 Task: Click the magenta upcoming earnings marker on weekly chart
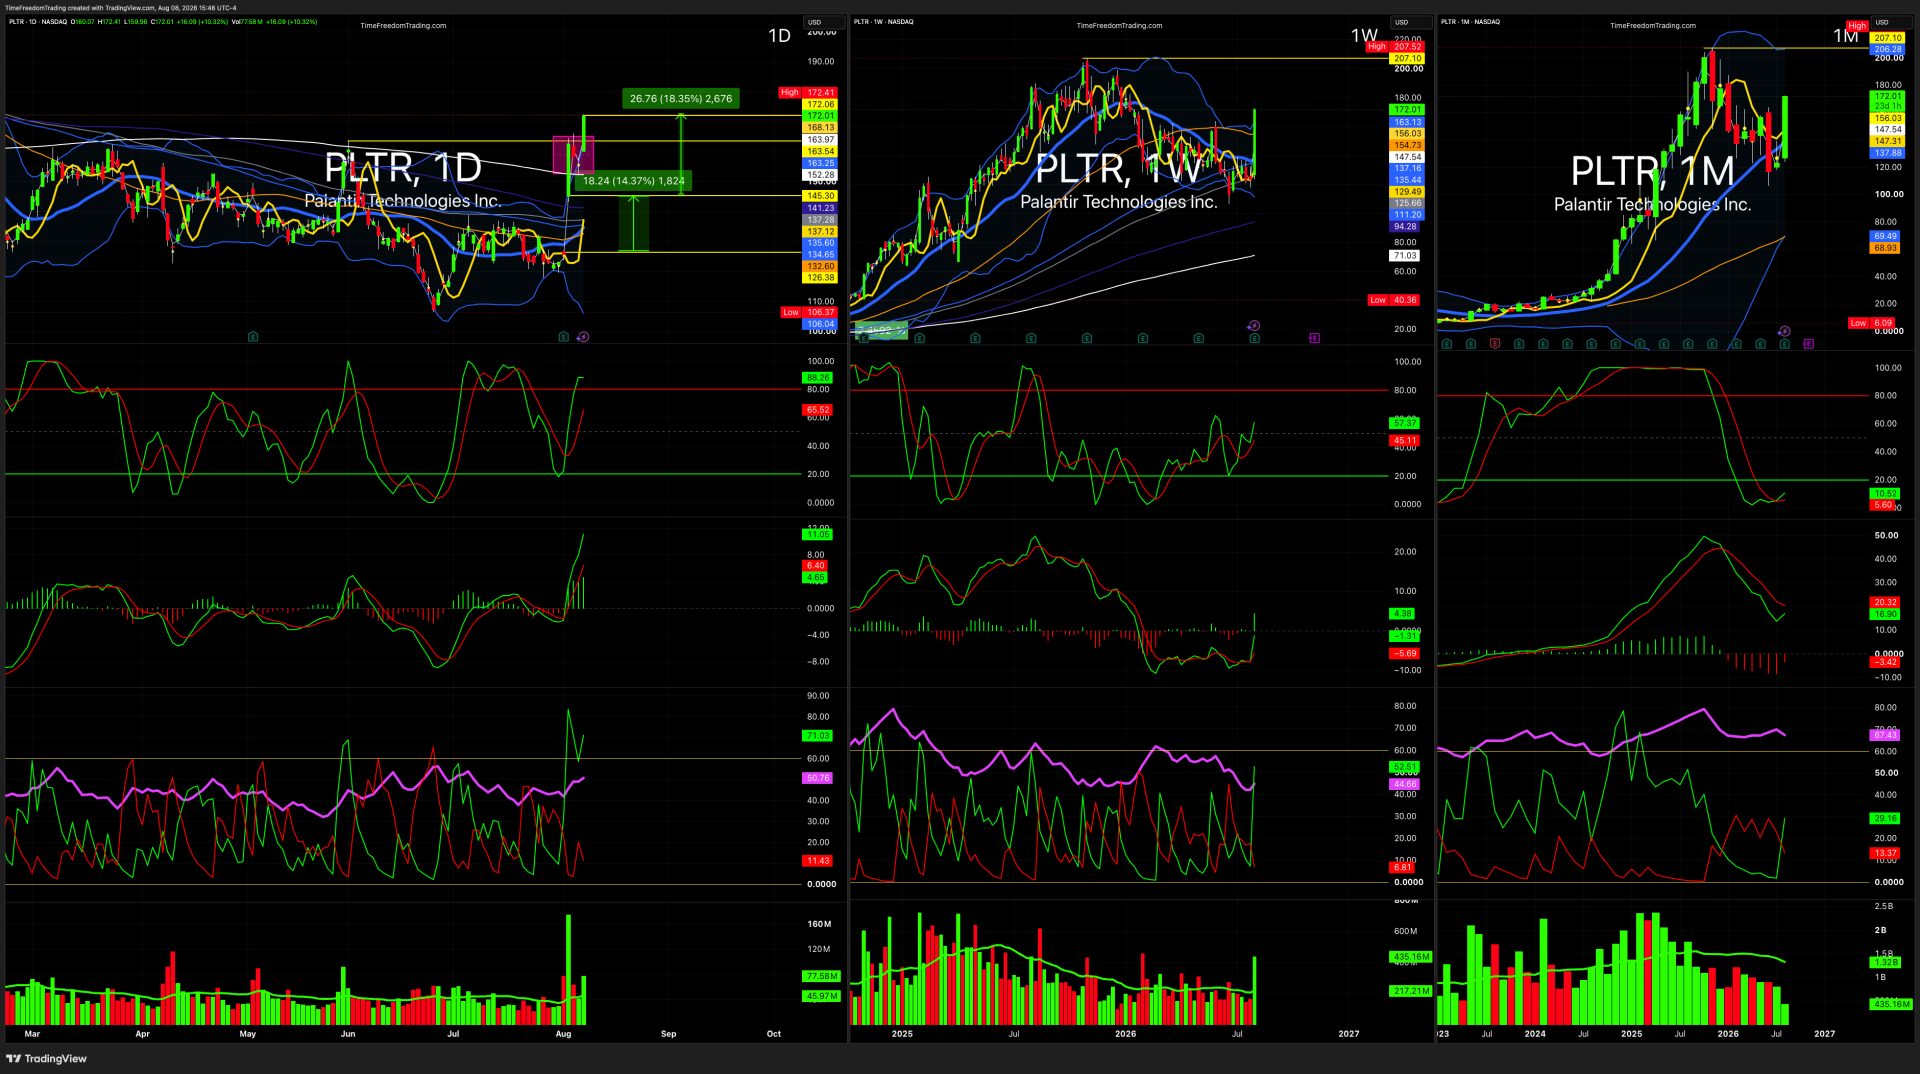click(1315, 338)
